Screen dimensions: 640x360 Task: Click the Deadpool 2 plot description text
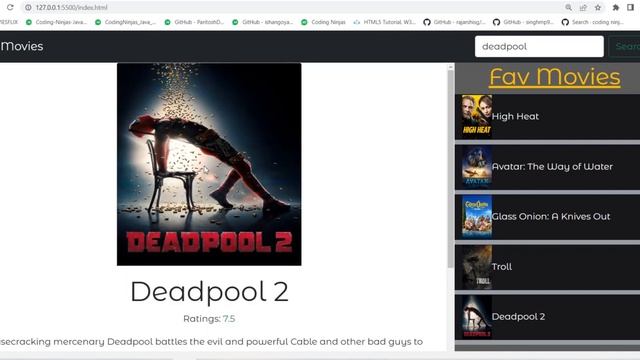[x=211, y=342]
